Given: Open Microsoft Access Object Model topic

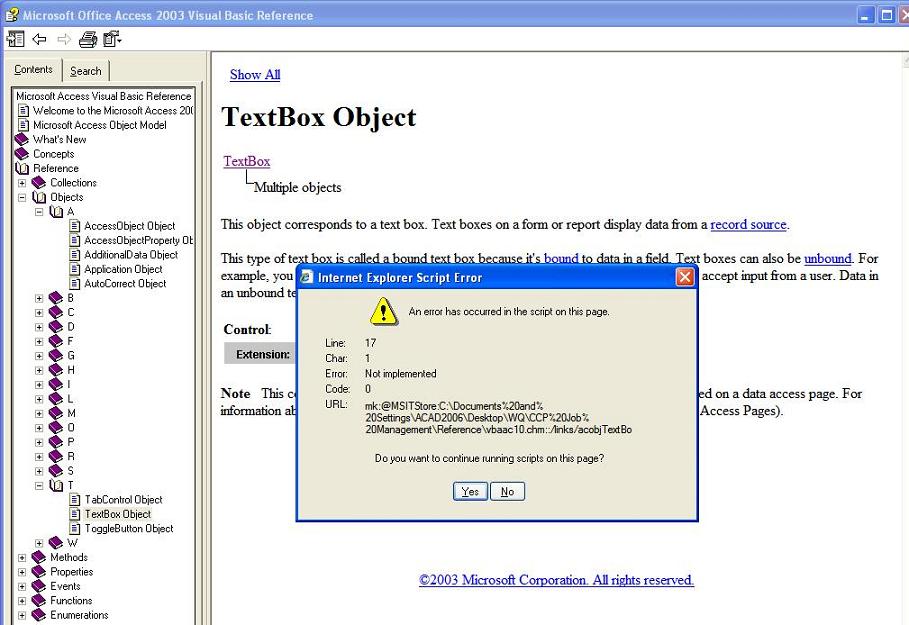Looking at the screenshot, I should pyautogui.click(x=100, y=125).
